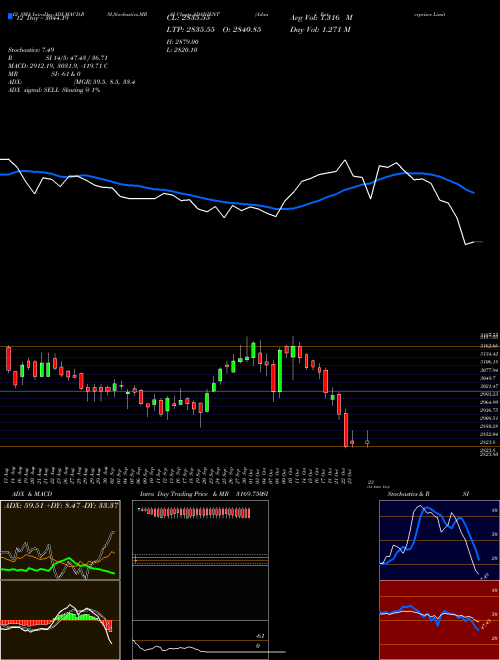500x660 pixels.
Task: Click the 'Avg Vol: 1.316 M' readout
Action: 321,18
